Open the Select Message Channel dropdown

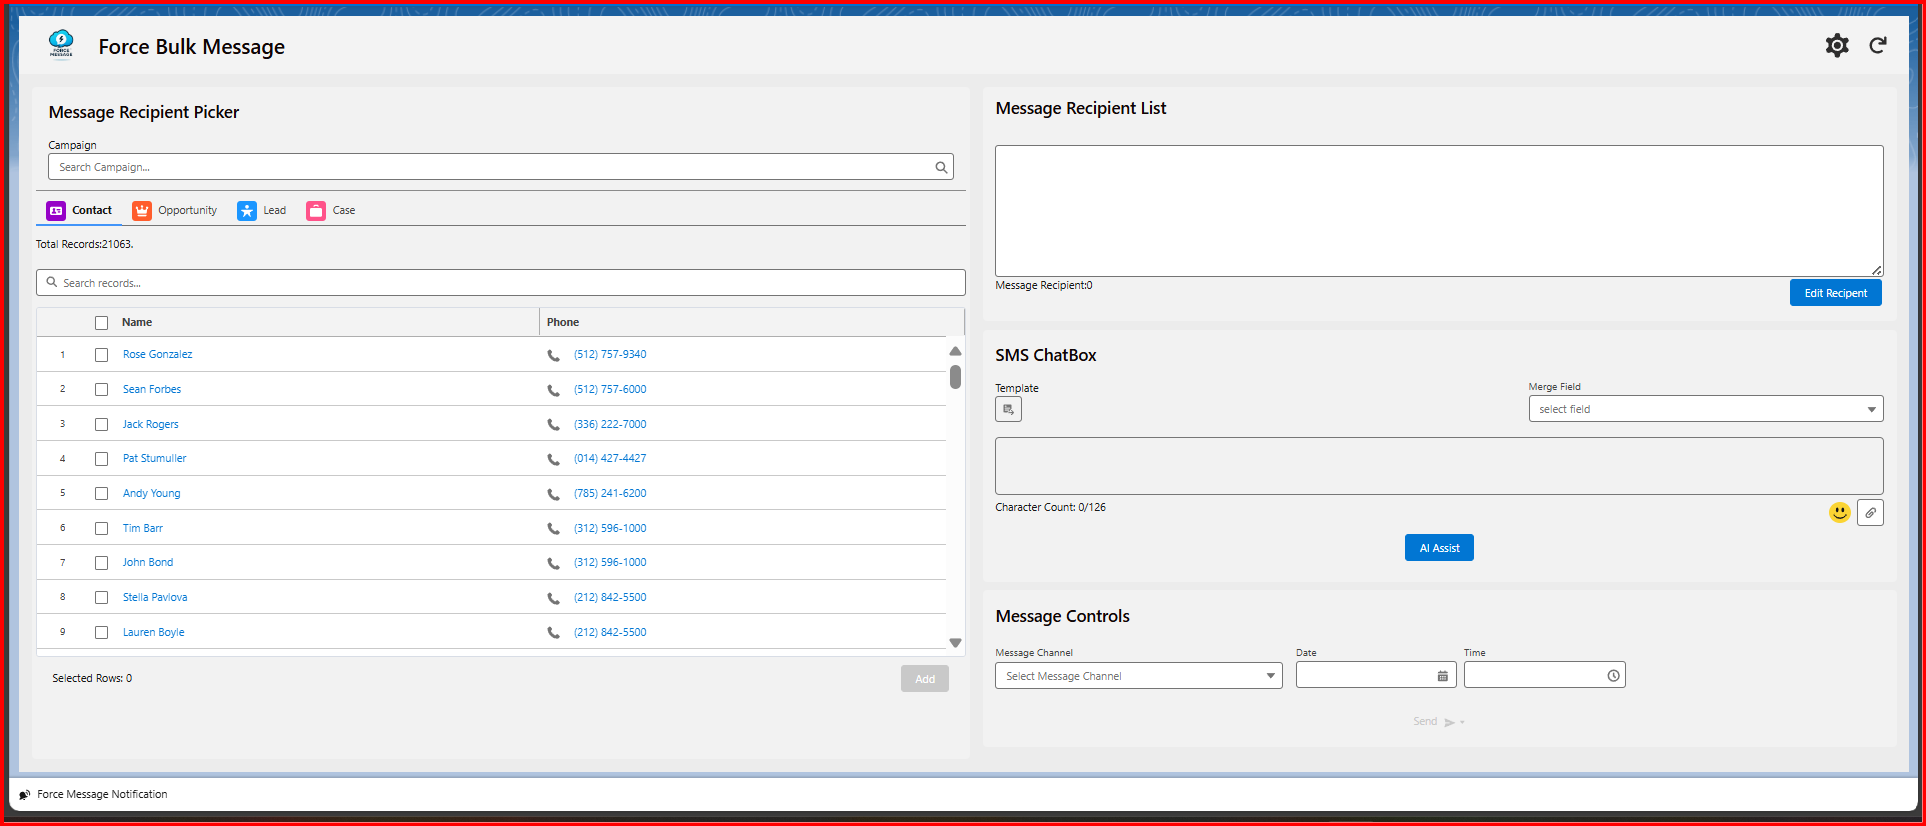(x=1138, y=676)
